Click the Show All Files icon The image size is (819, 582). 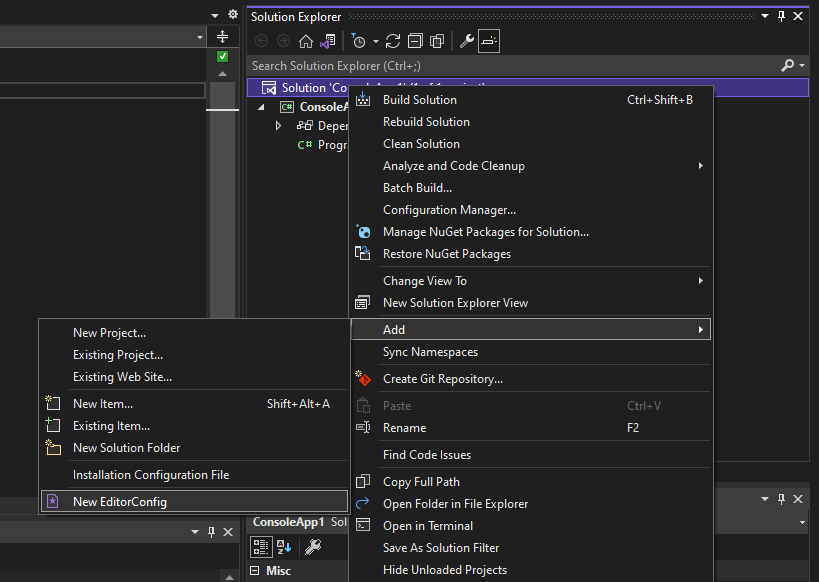click(437, 41)
